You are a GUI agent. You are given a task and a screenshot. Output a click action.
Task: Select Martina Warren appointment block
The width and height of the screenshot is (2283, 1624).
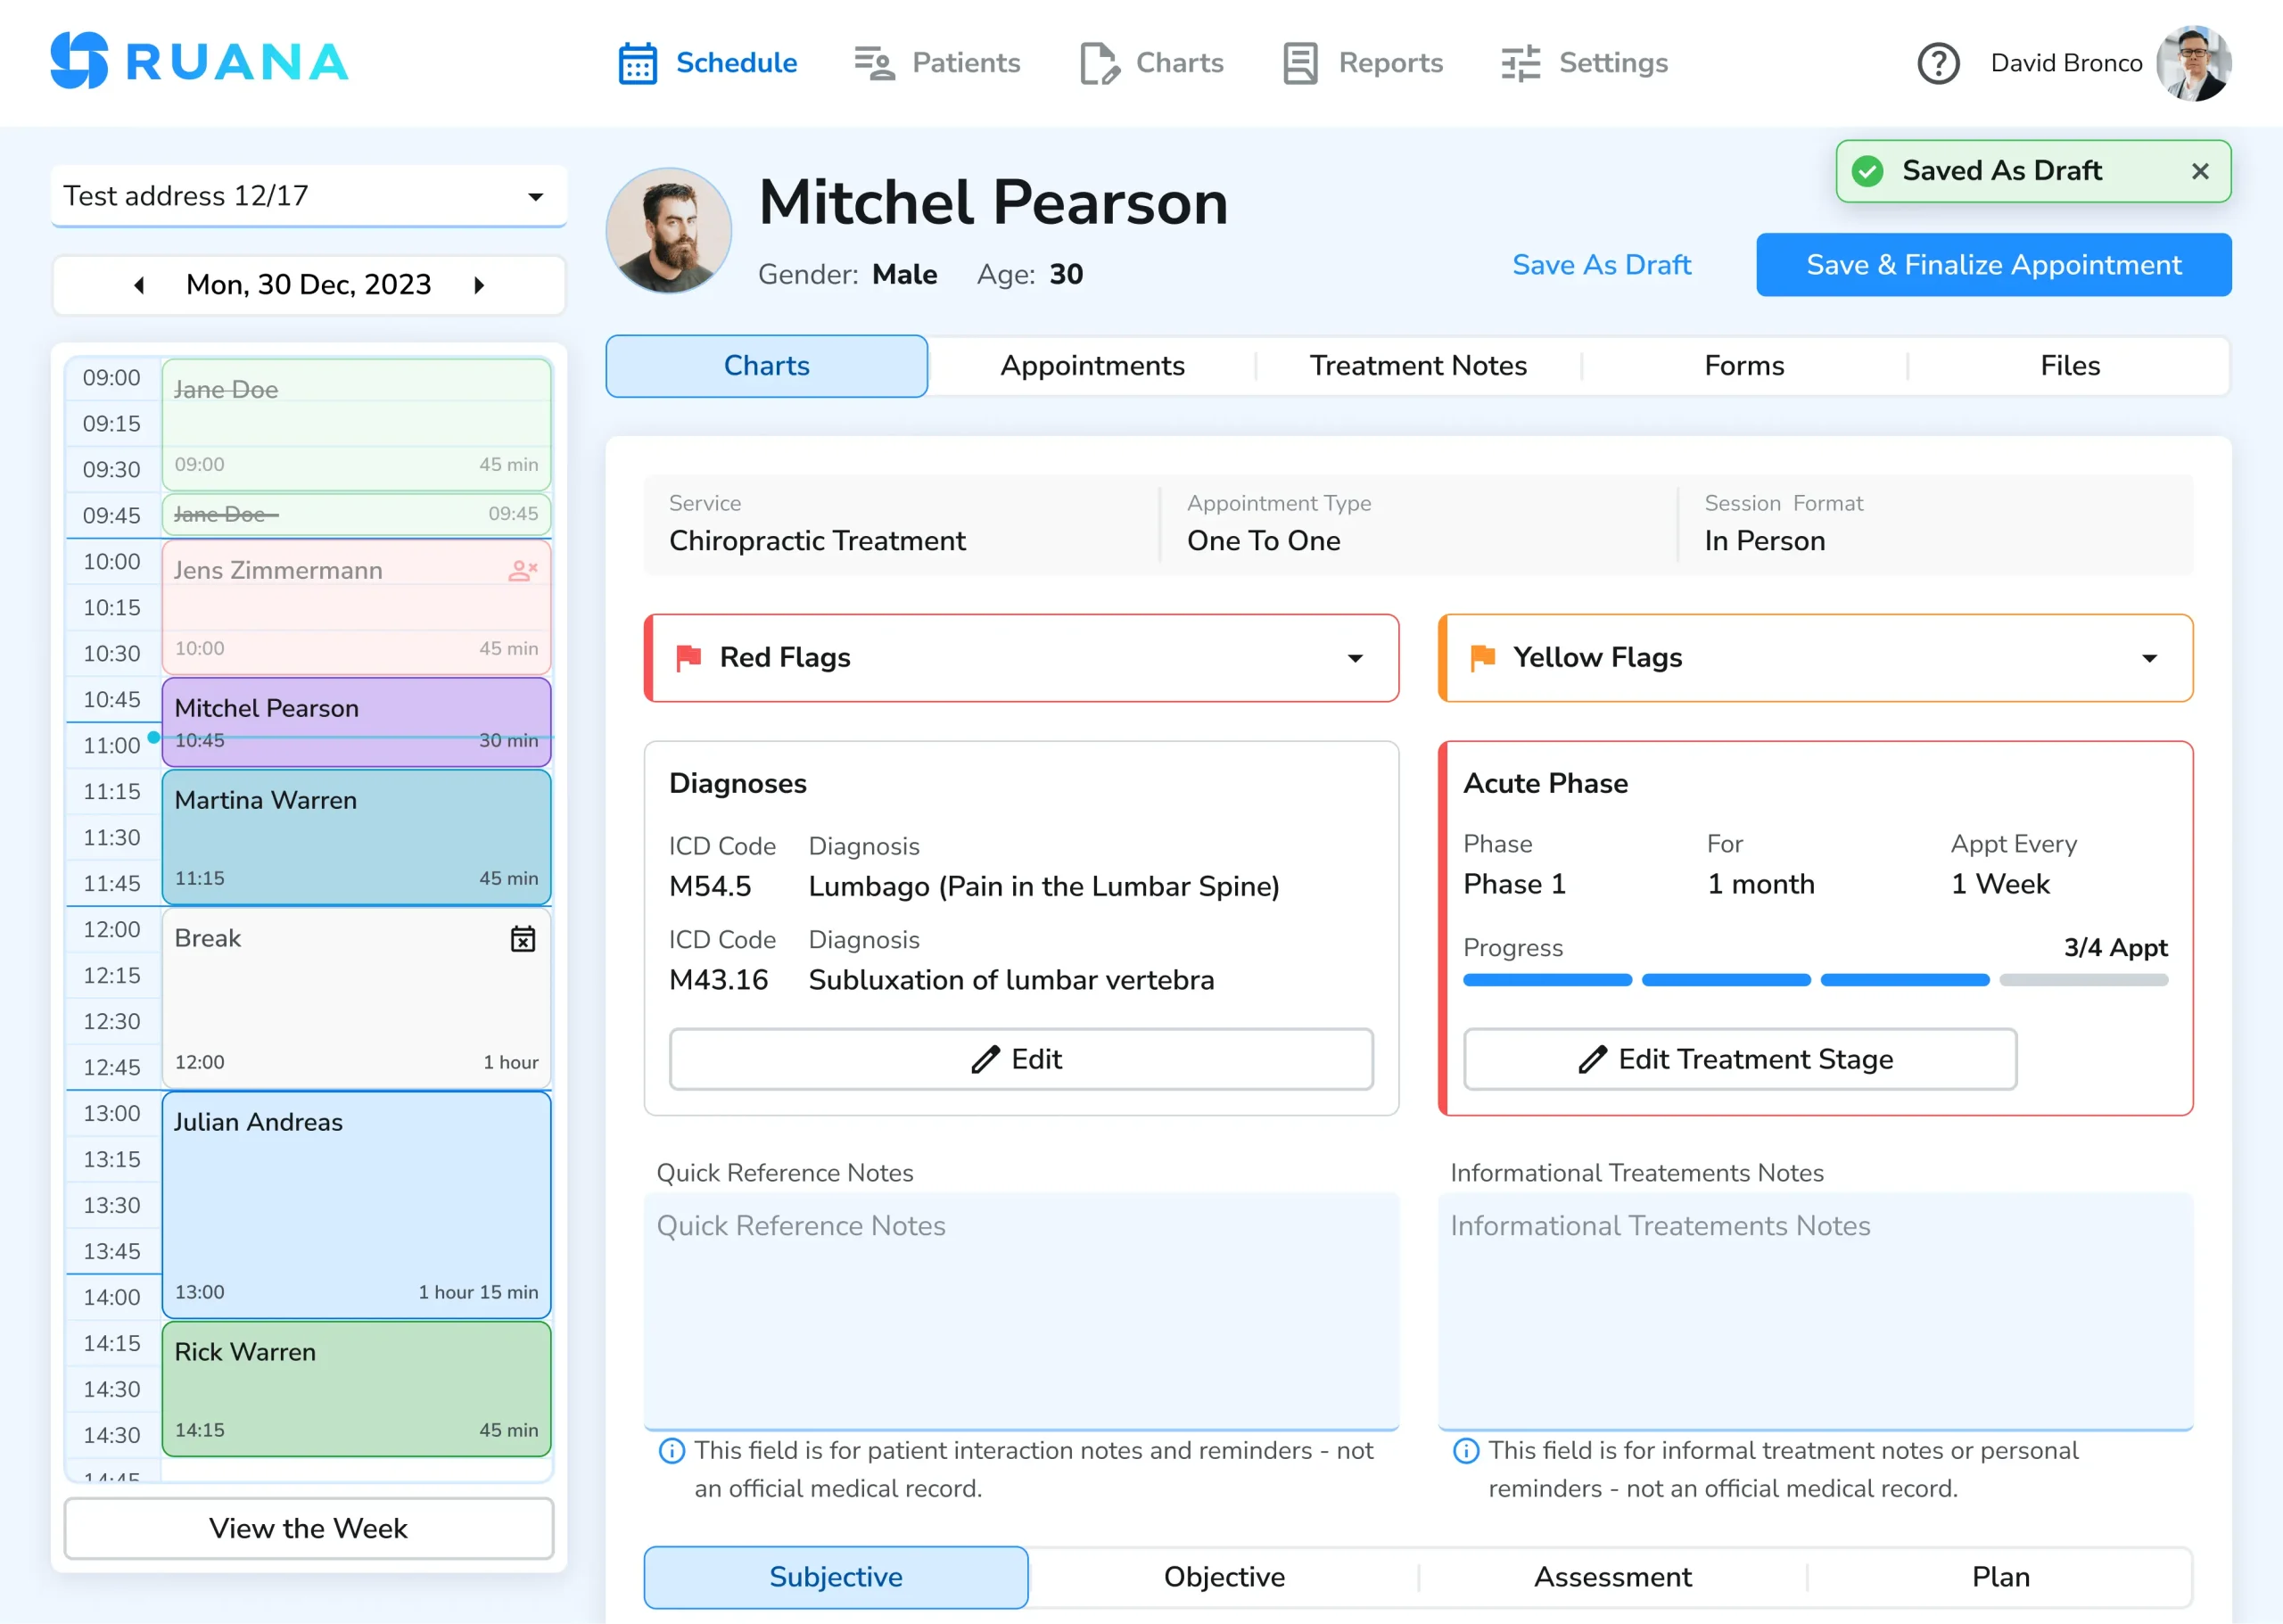[x=356, y=837]
